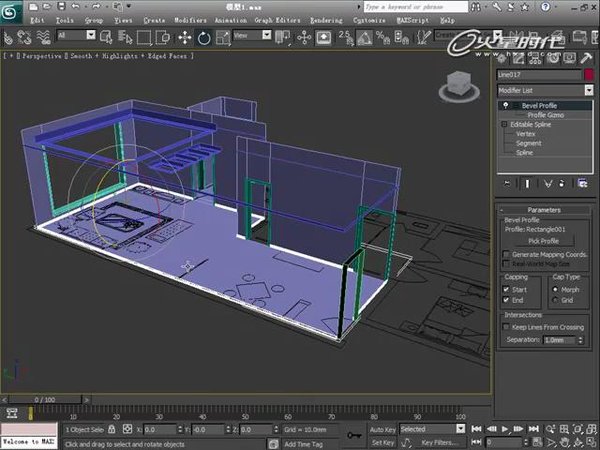This screenshot has height=450, width=600.
Task: Click the Configure Modifier Sets icon
Action: pyautogui.click(x=583, y=183)
